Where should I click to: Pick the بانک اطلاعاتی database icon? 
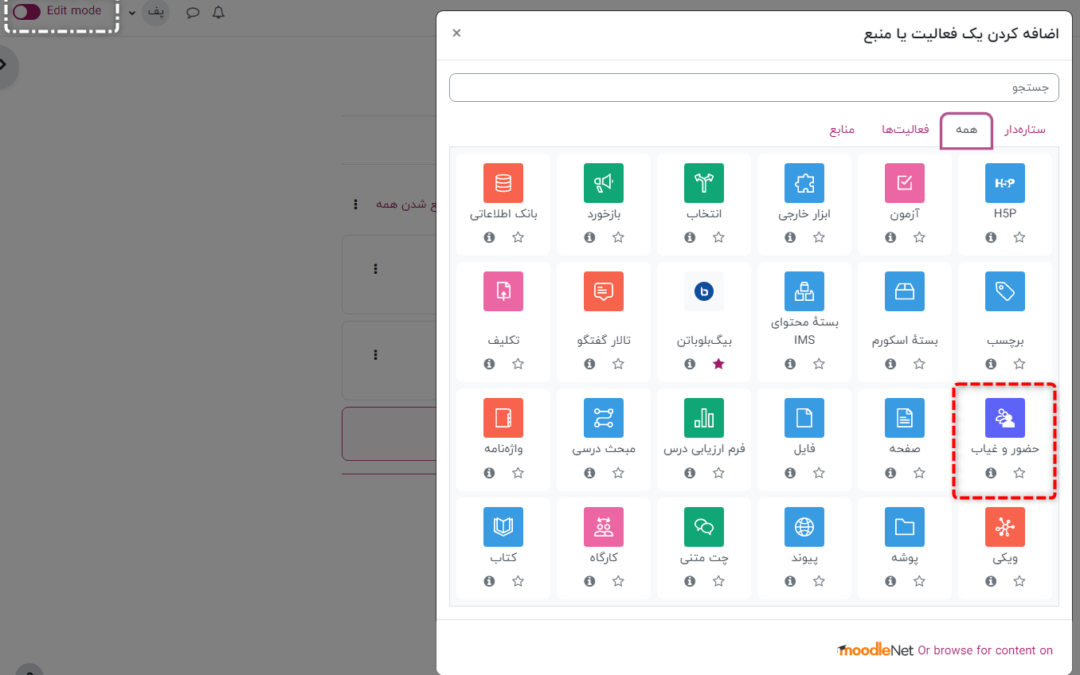click(x=503, y=183)
